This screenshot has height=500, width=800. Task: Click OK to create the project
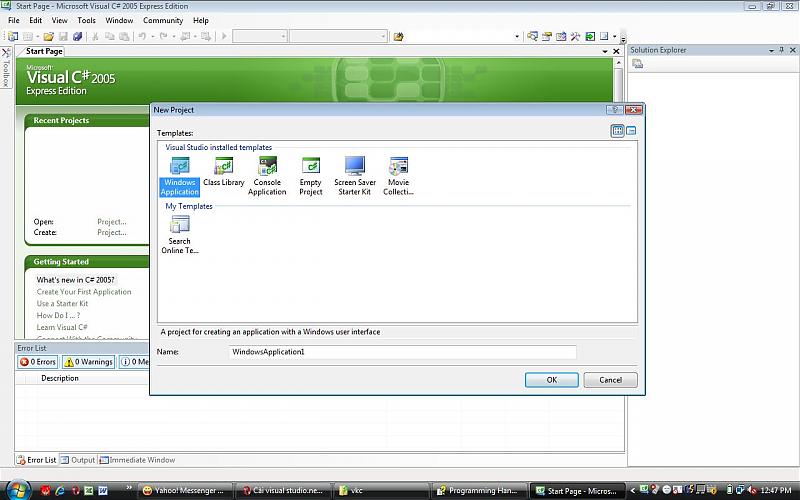tap(551, 380)
